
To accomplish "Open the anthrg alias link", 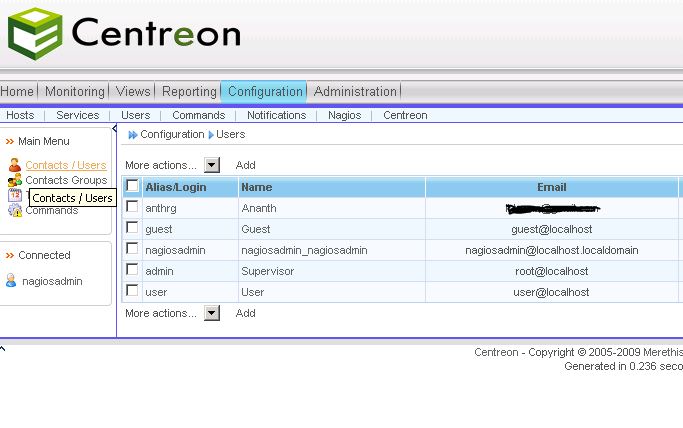I will click(x=161, y=208).
